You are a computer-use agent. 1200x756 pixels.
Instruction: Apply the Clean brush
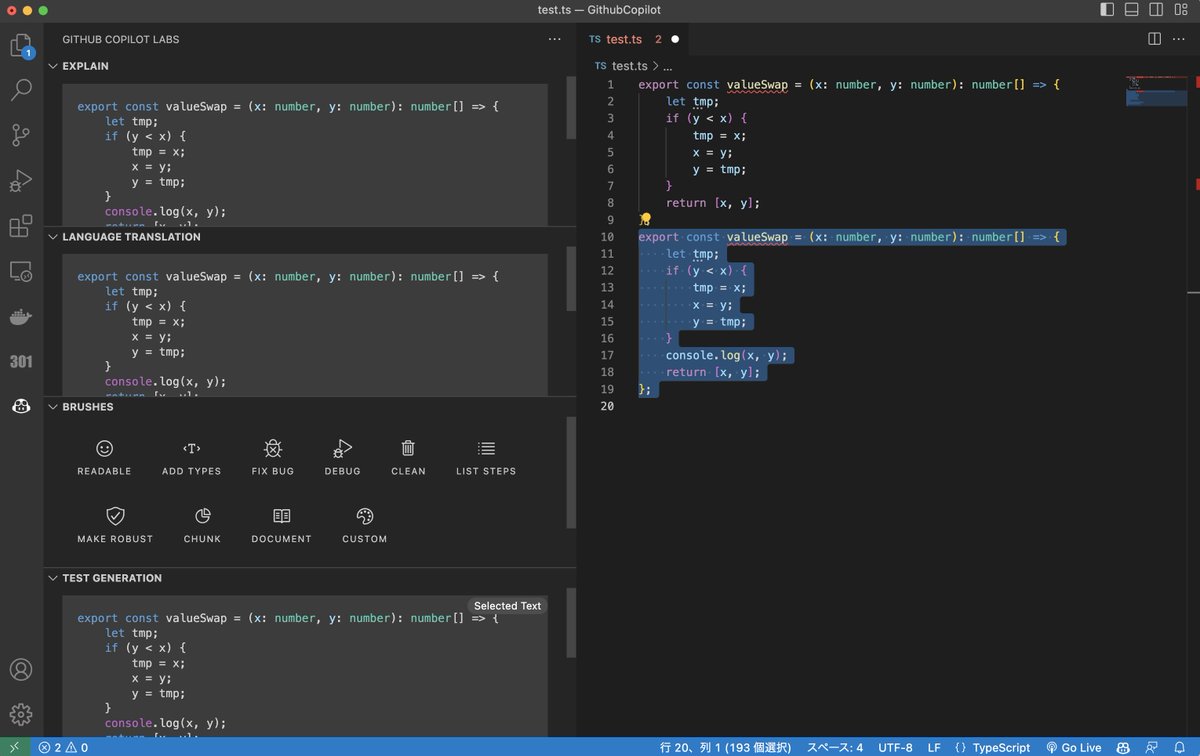[408, 458]
